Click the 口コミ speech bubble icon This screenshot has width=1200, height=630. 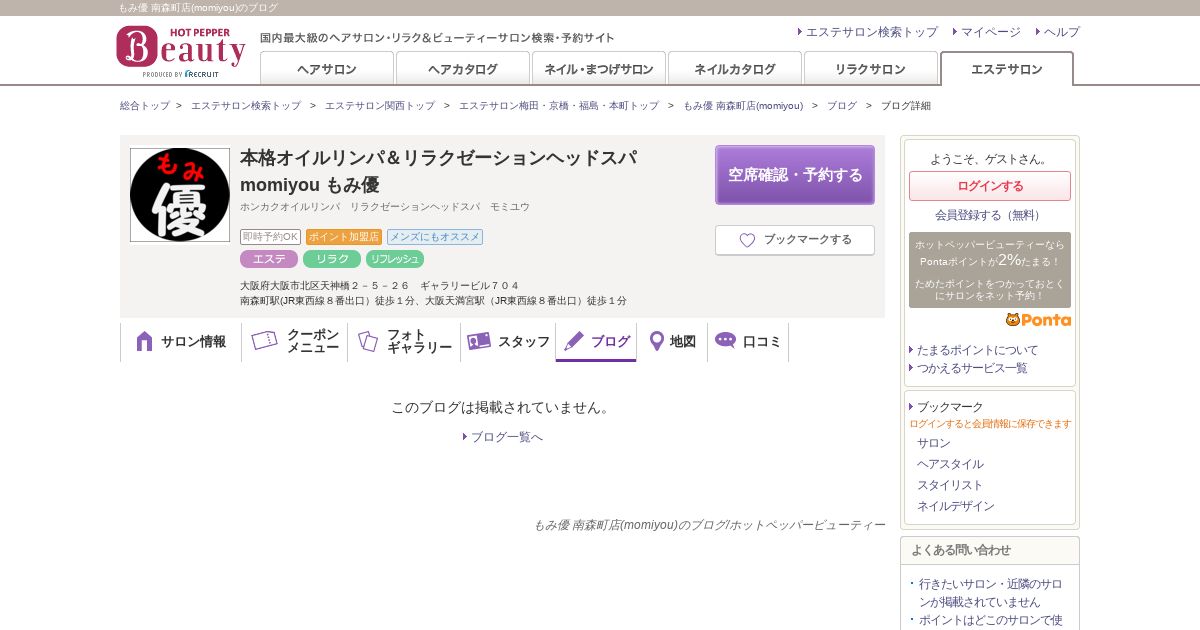(x=725, y=340)
